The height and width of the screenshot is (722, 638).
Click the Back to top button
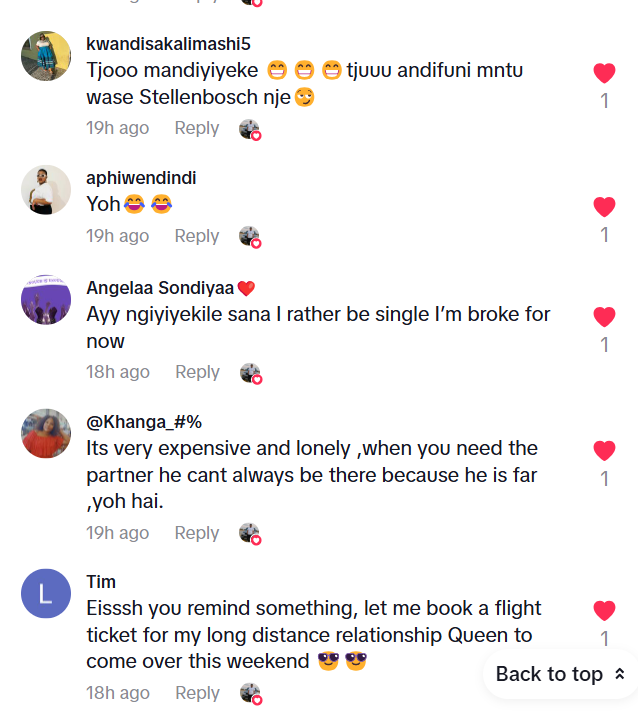560,674
